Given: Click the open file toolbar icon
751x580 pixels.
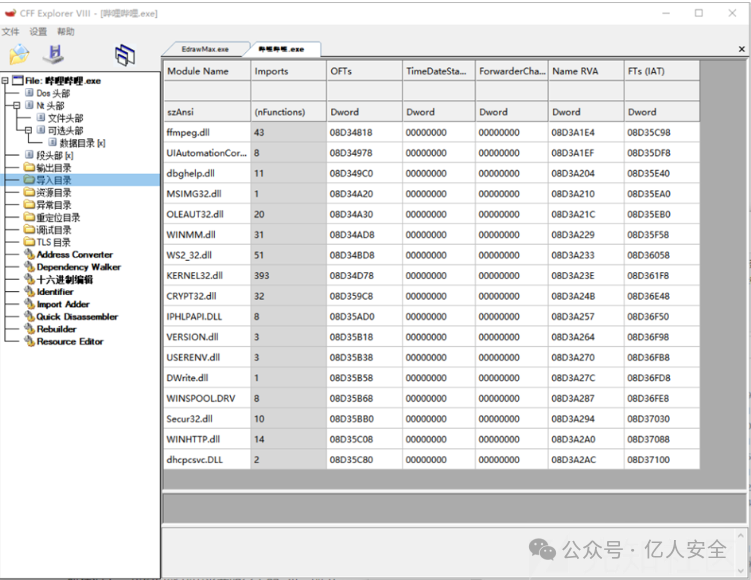Looking at the screenshot, I should [x=20, y=55].
